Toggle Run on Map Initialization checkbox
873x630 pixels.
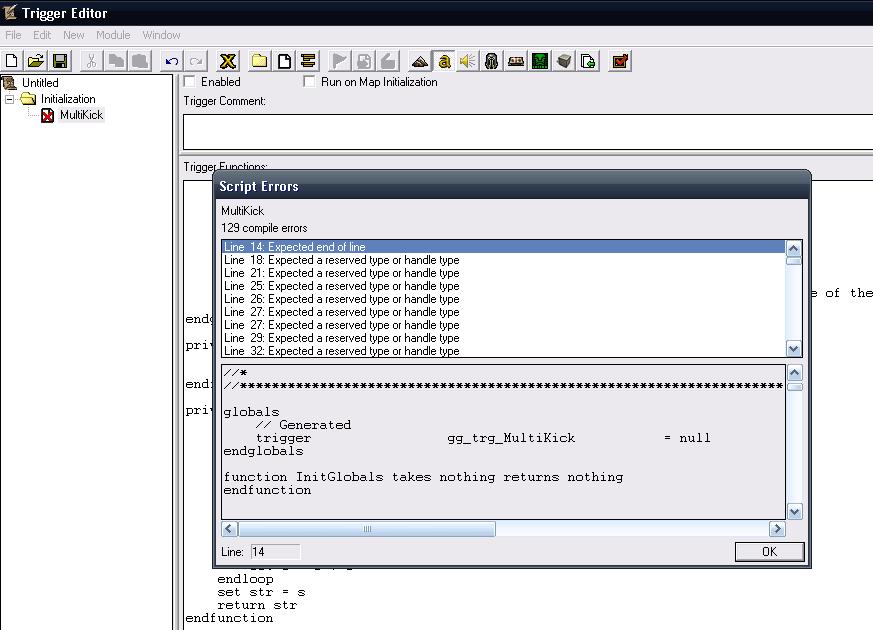310,82
